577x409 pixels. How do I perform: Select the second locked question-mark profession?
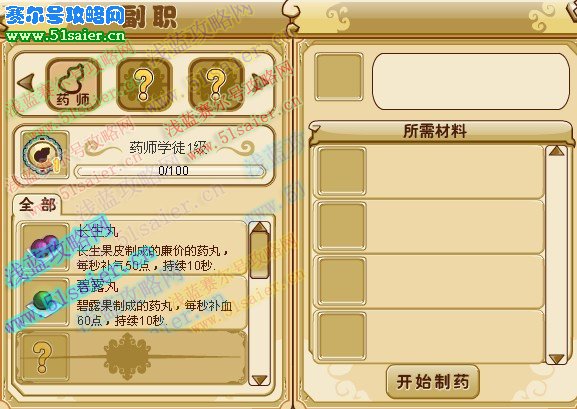(216, 85)
